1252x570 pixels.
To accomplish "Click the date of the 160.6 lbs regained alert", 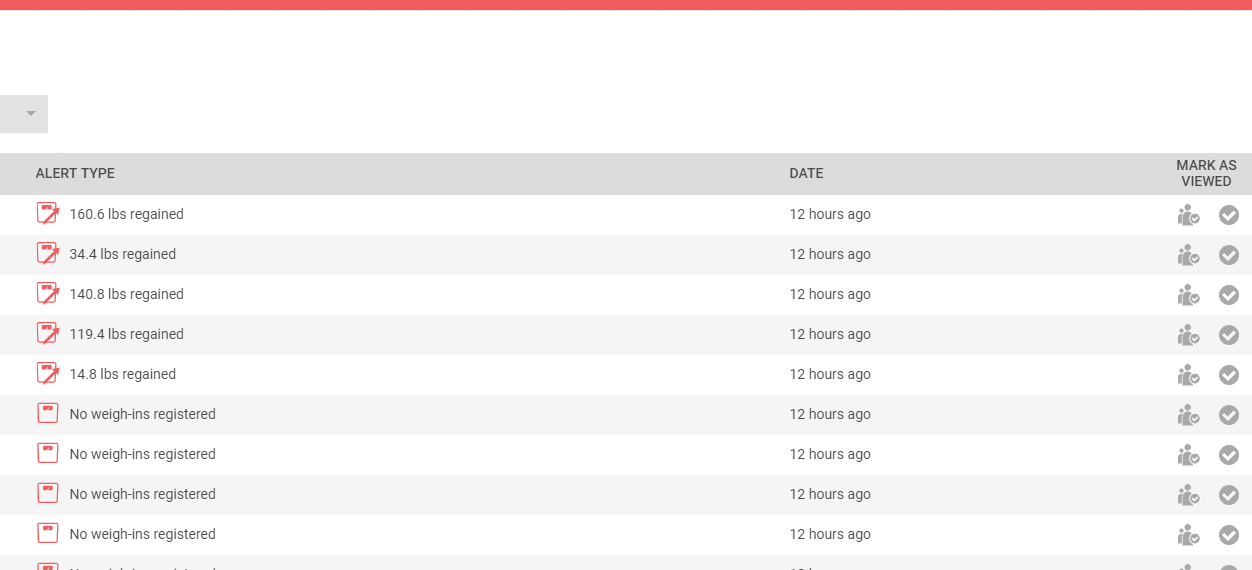I will coord(830,214).
